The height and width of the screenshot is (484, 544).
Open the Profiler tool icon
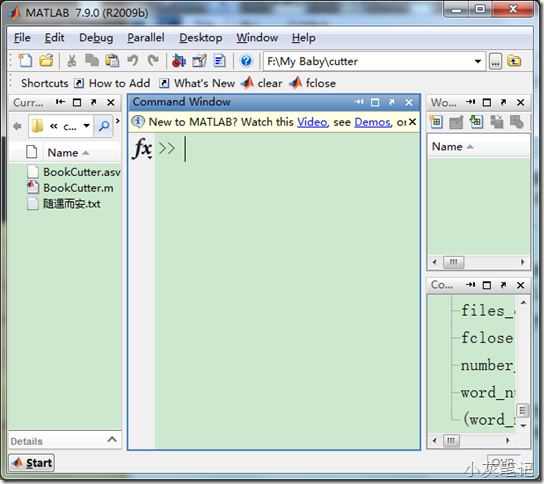(220, 61)
